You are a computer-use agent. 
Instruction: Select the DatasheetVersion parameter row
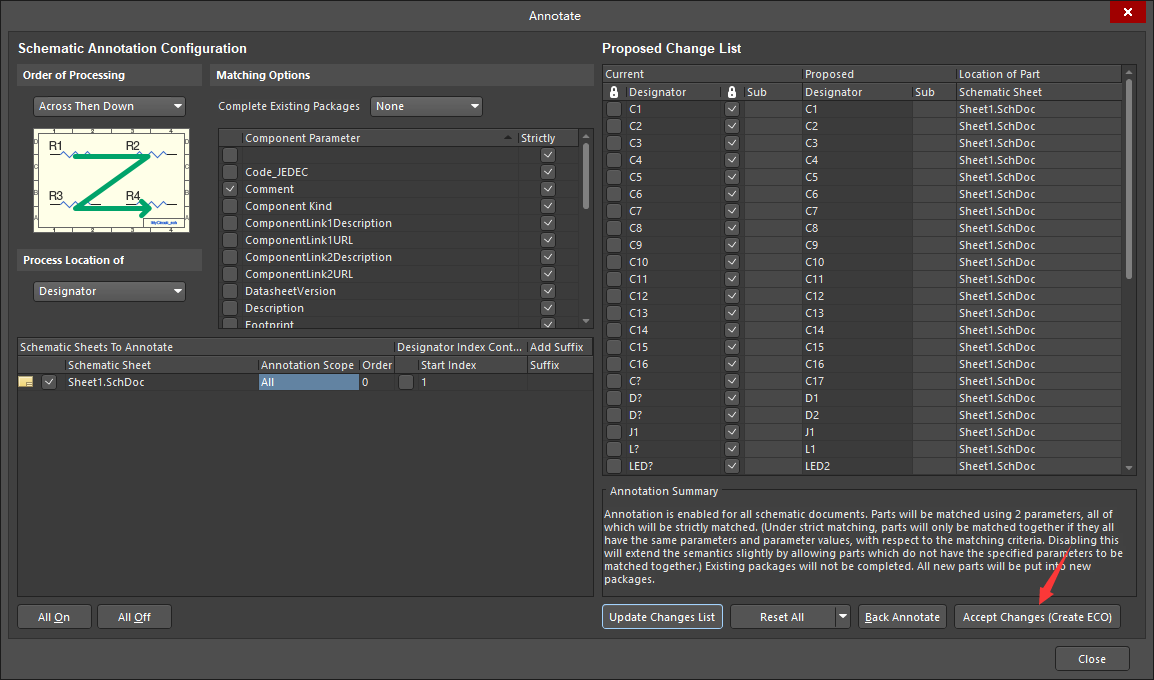pyautogui.click(x=290, y=291)
